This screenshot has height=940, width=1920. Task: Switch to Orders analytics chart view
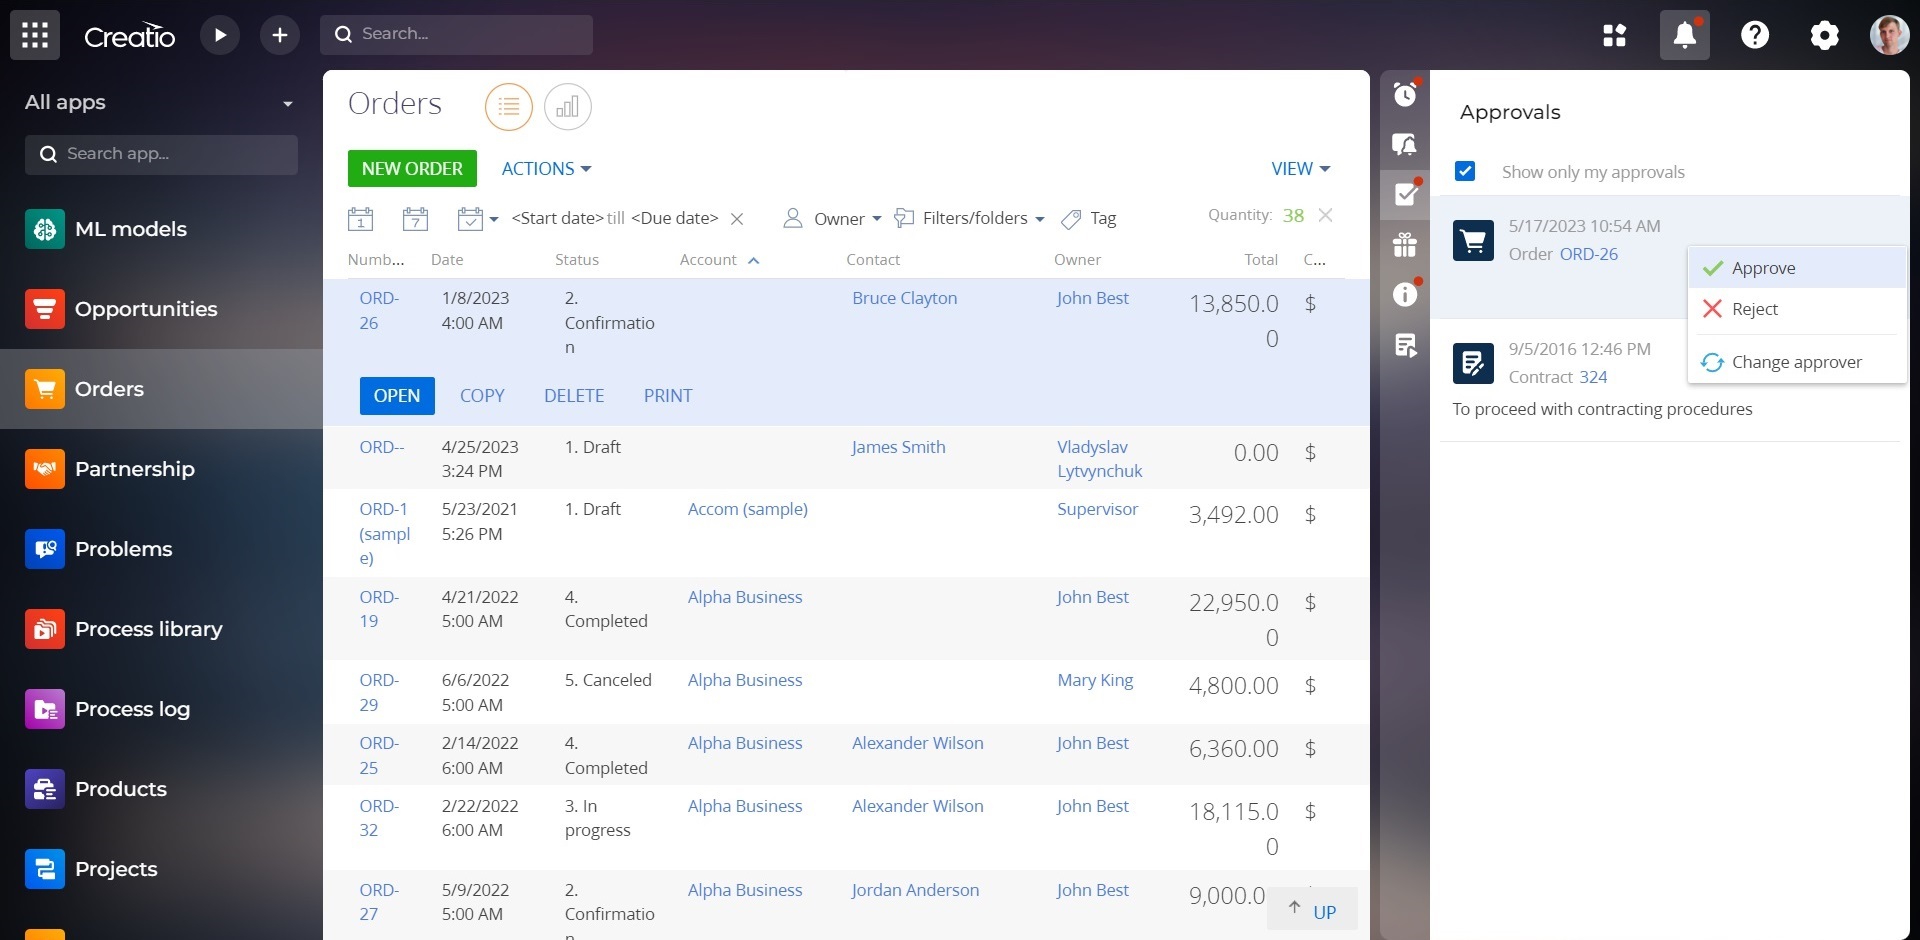(568, 106)
